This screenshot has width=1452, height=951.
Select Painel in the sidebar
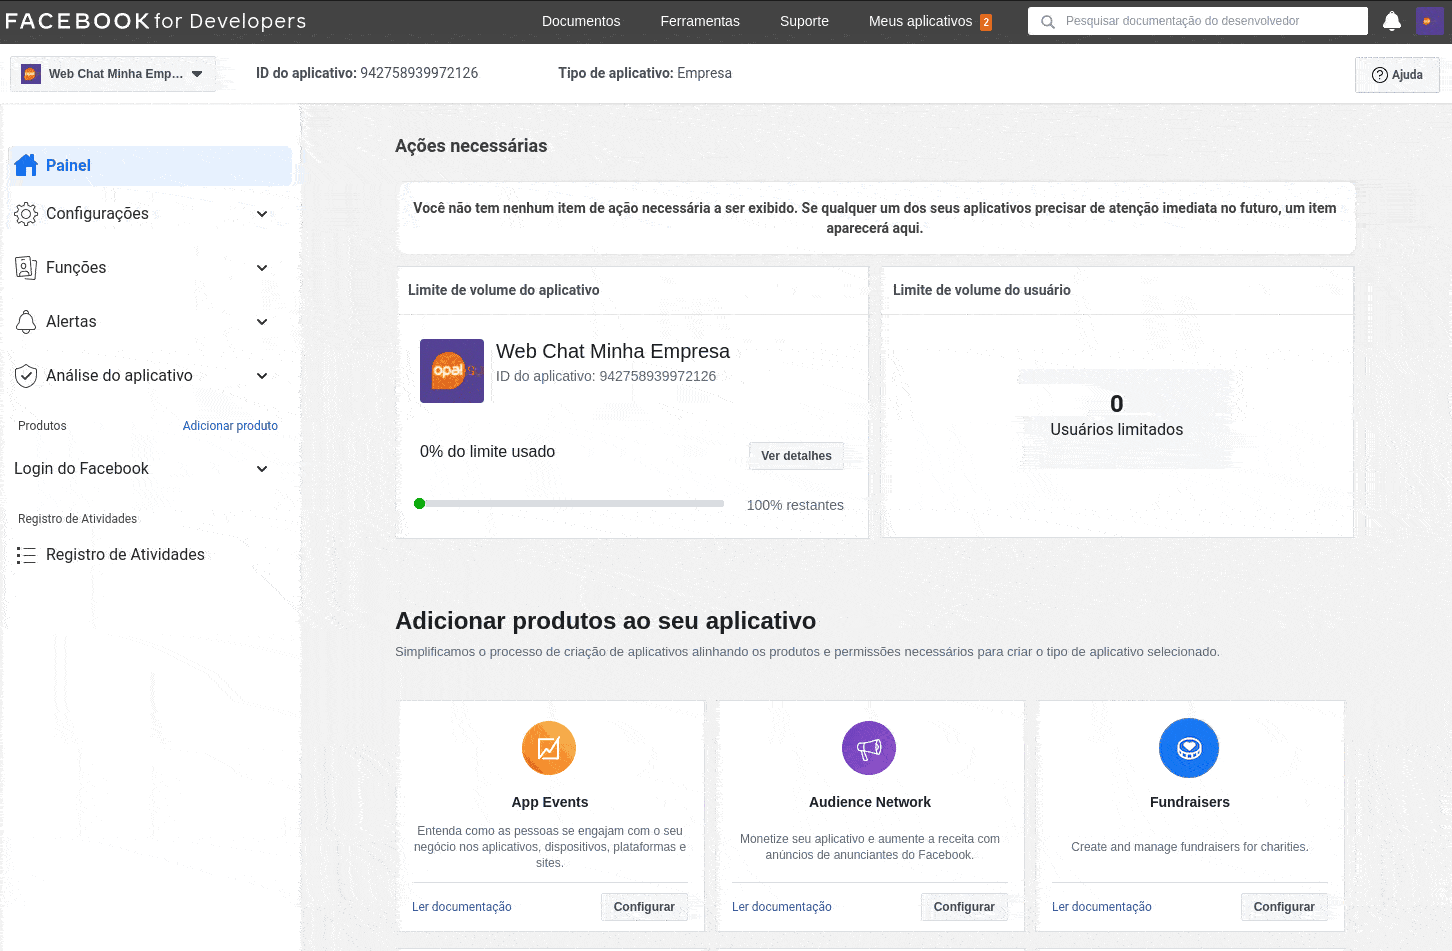click(x=150, y=166)
